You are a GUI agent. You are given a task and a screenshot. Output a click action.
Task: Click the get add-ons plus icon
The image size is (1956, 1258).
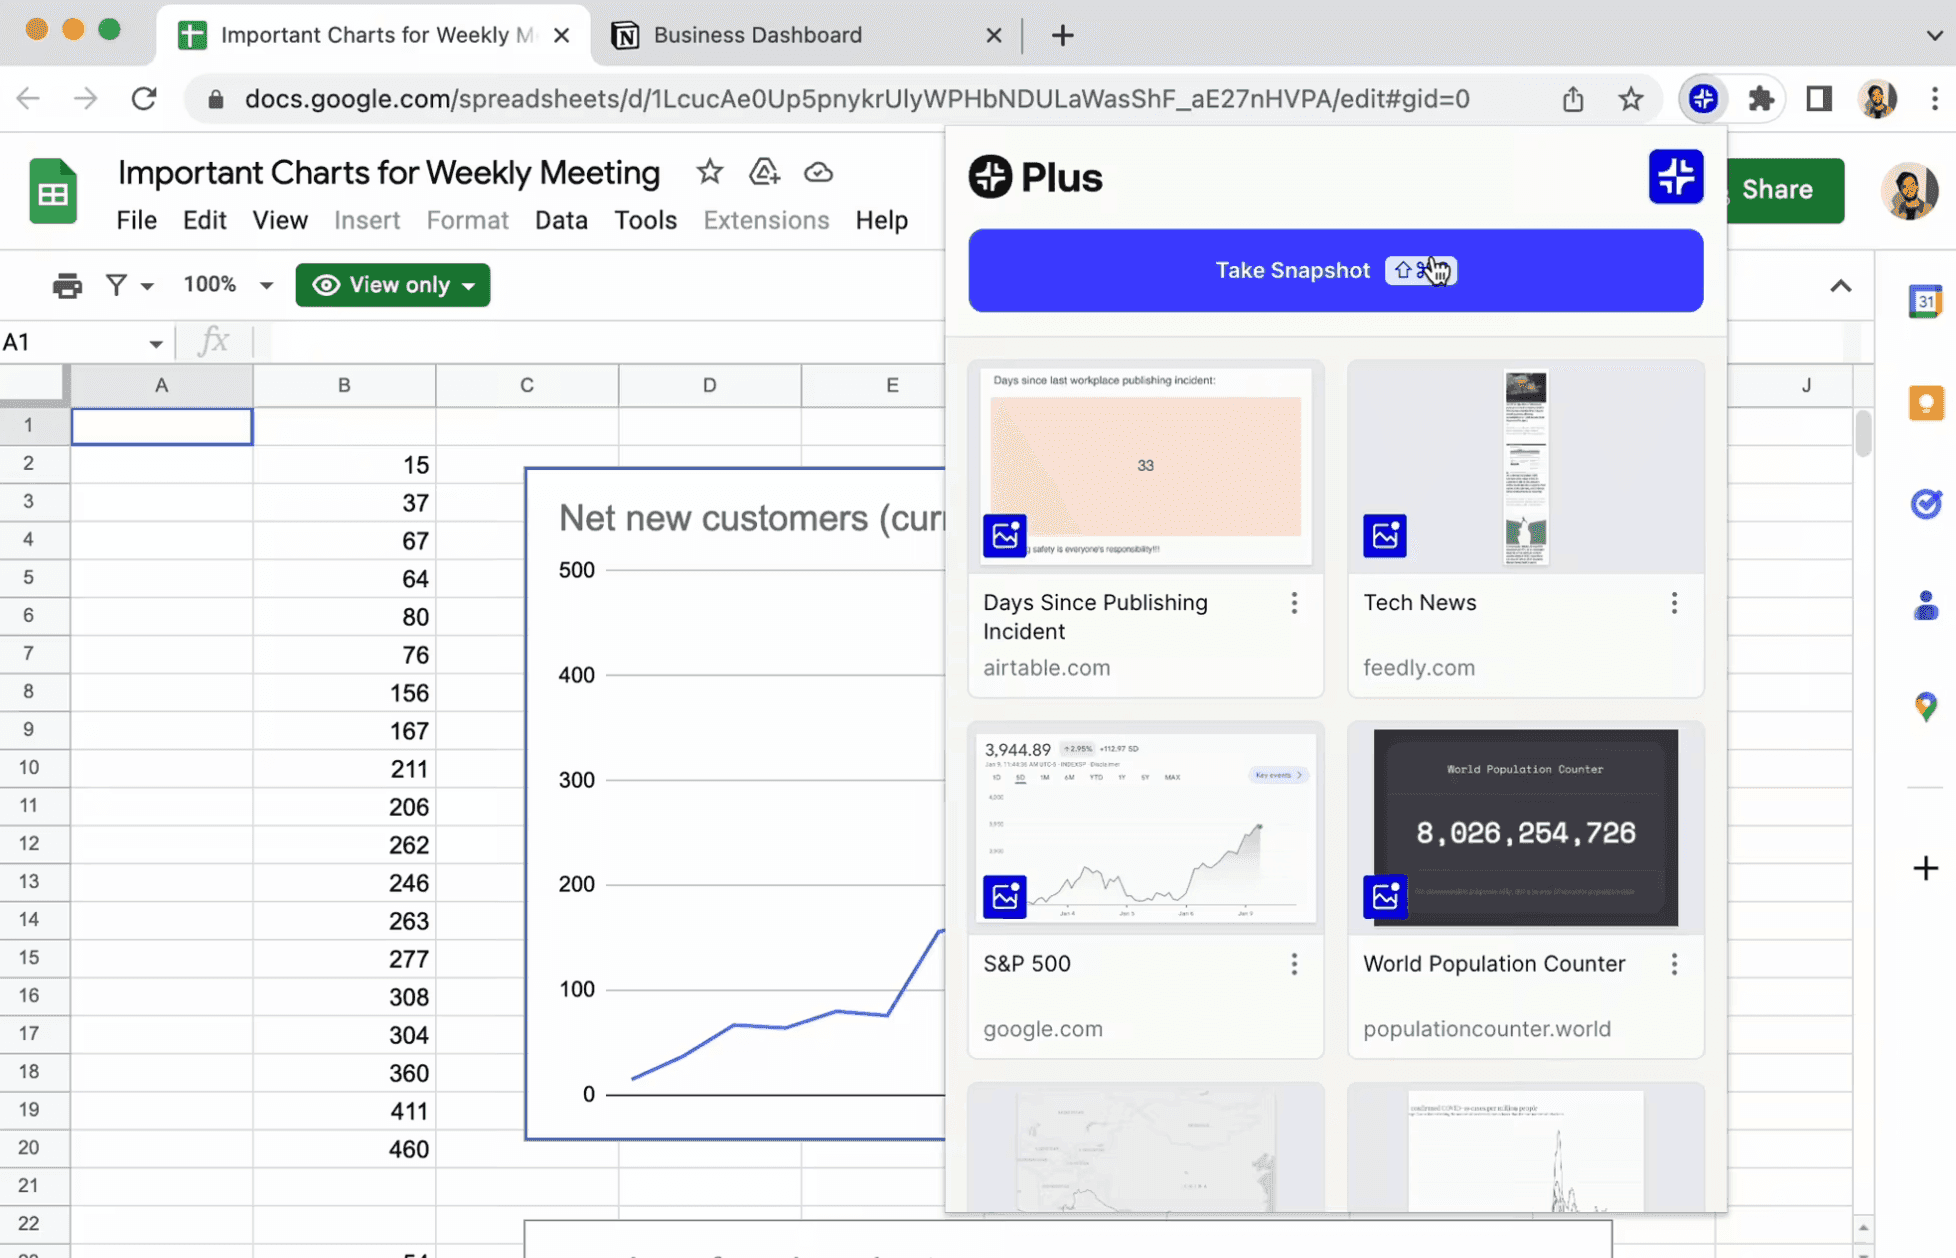pos(1925,868)
